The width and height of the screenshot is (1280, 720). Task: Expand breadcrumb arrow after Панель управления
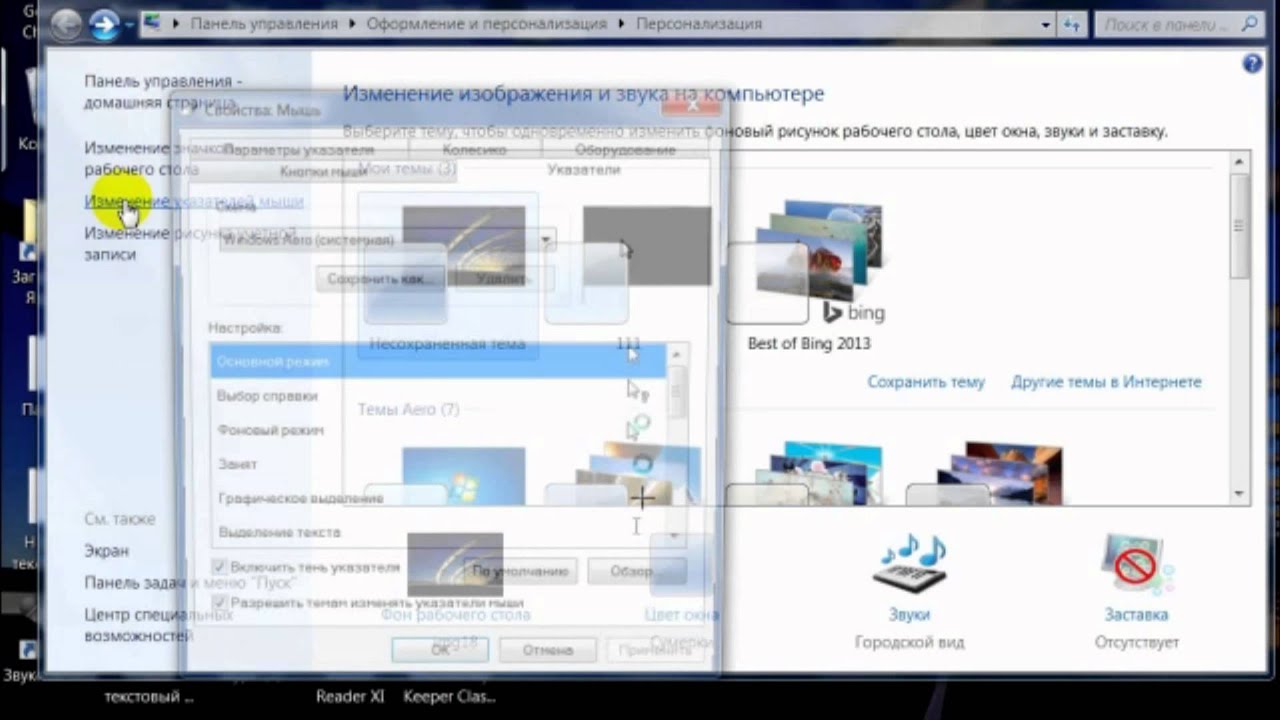click(353, 24)
